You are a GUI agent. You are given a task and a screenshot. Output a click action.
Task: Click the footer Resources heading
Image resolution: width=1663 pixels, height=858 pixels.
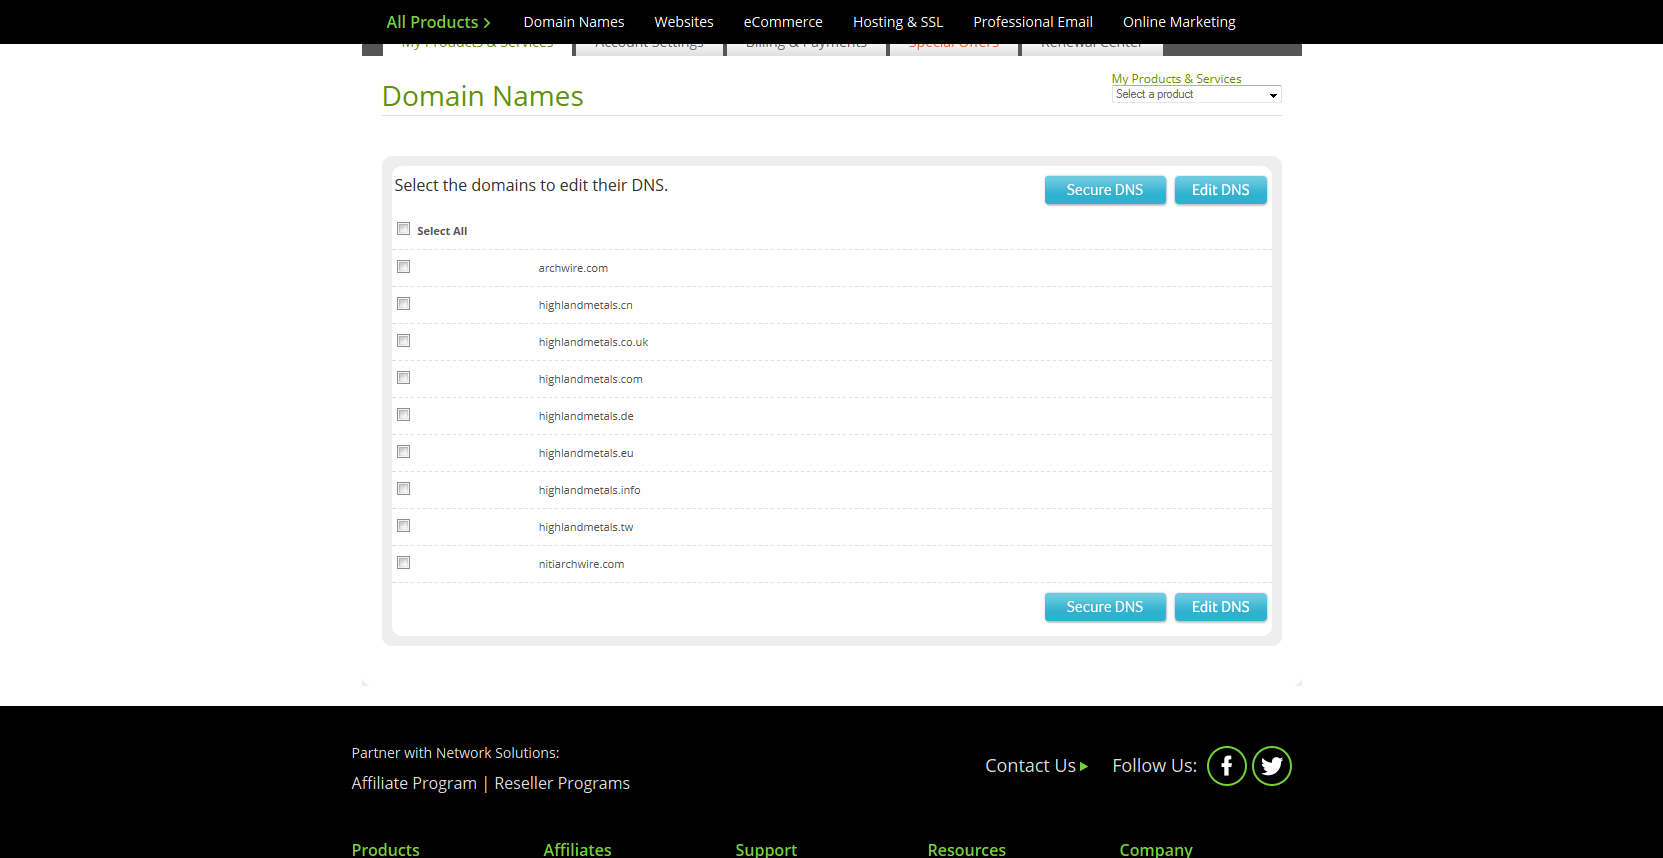[966, 849]
